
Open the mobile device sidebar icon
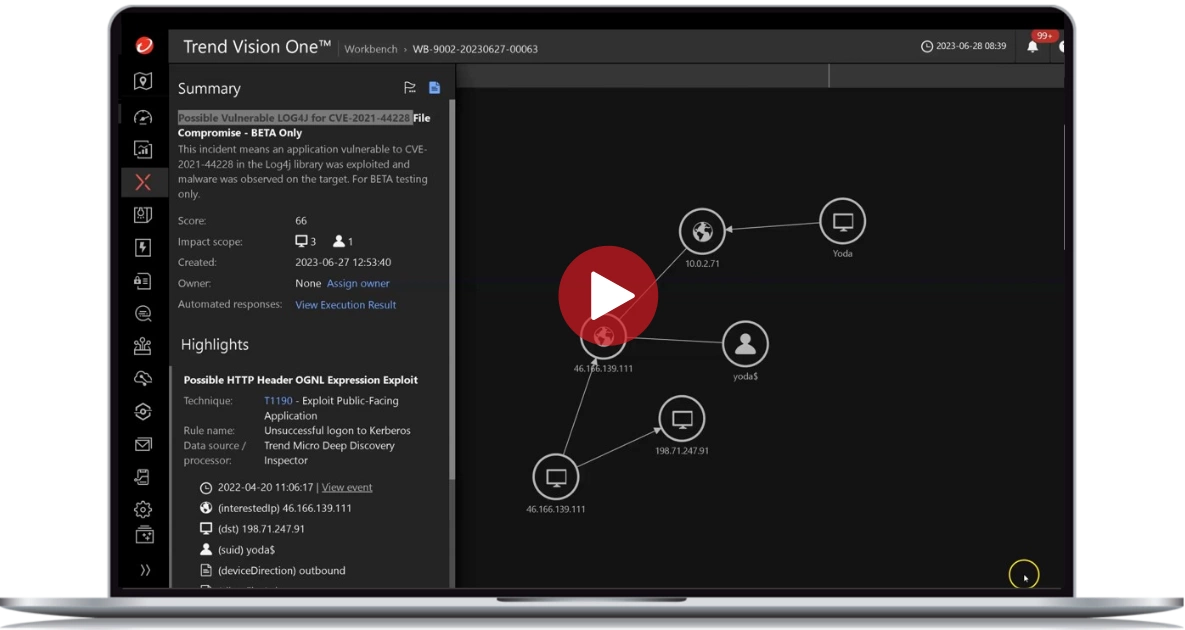[143, 477]
